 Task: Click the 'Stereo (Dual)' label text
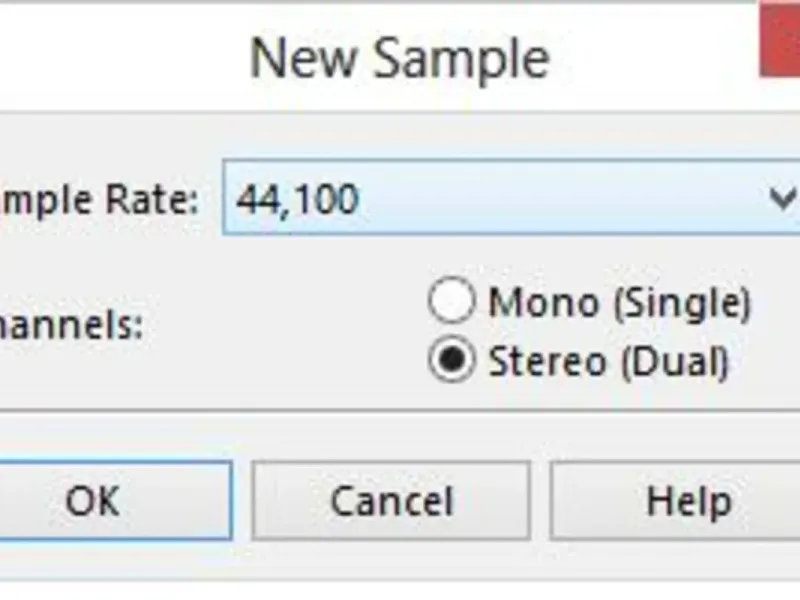click(607, 362)
